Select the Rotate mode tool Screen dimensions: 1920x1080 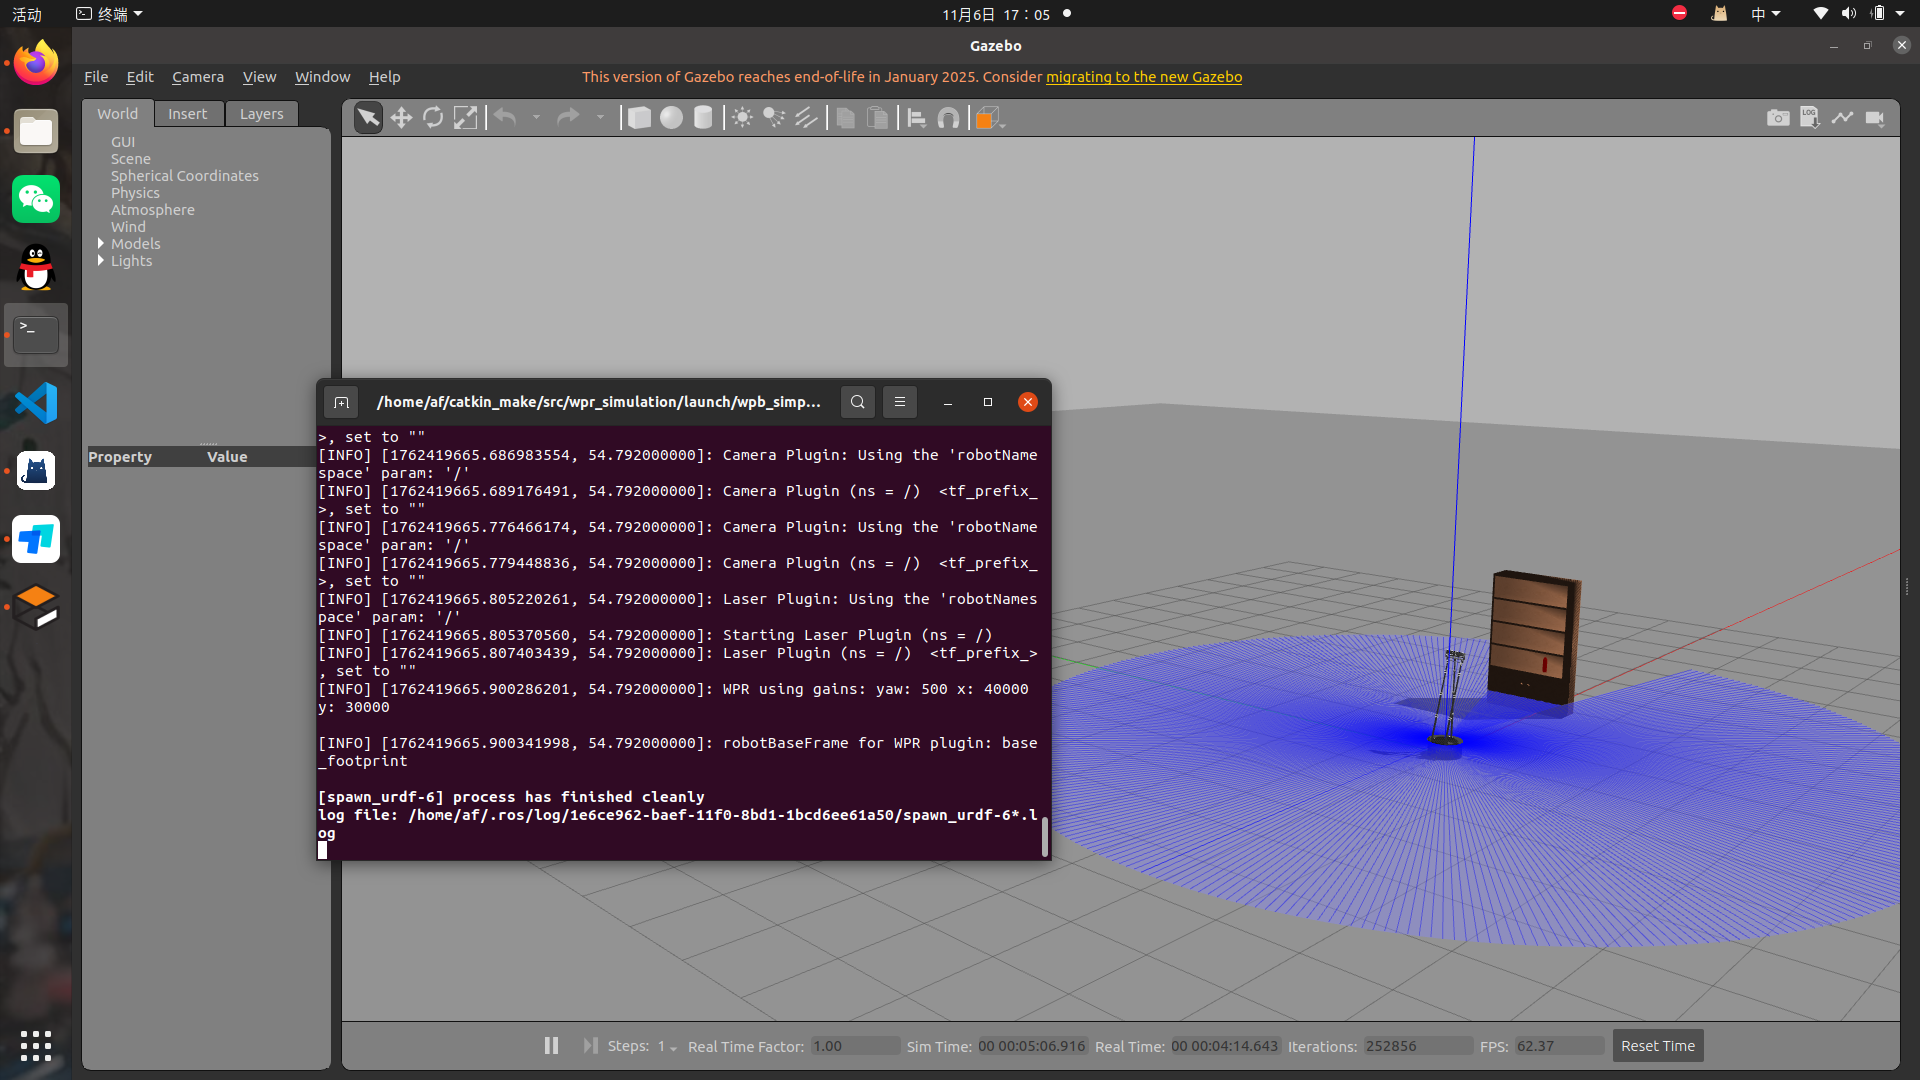tap(433, 118)
